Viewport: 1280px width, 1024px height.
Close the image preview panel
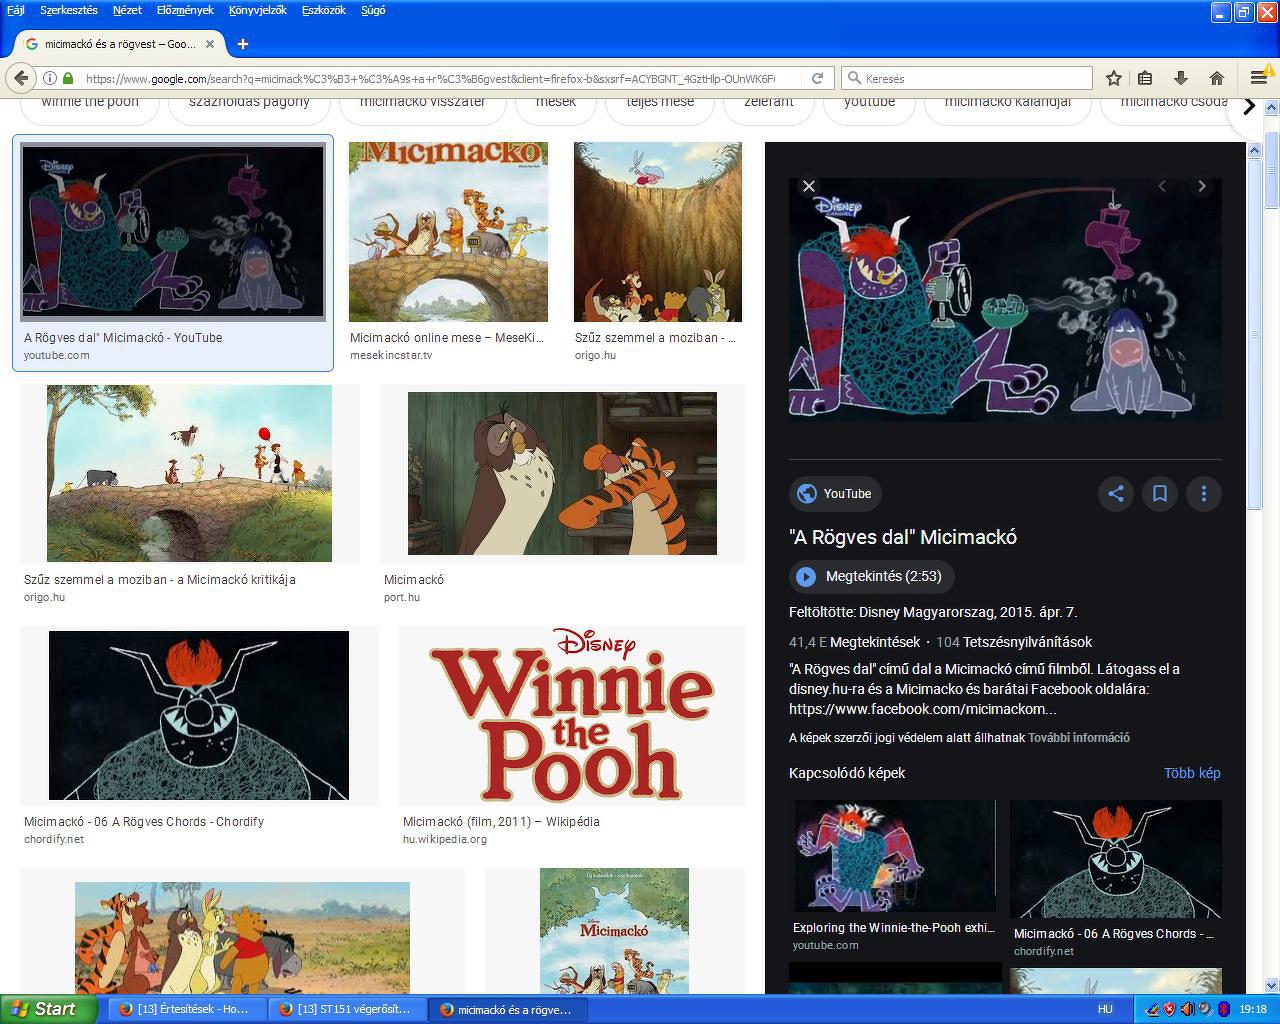(x=809, y=186)
